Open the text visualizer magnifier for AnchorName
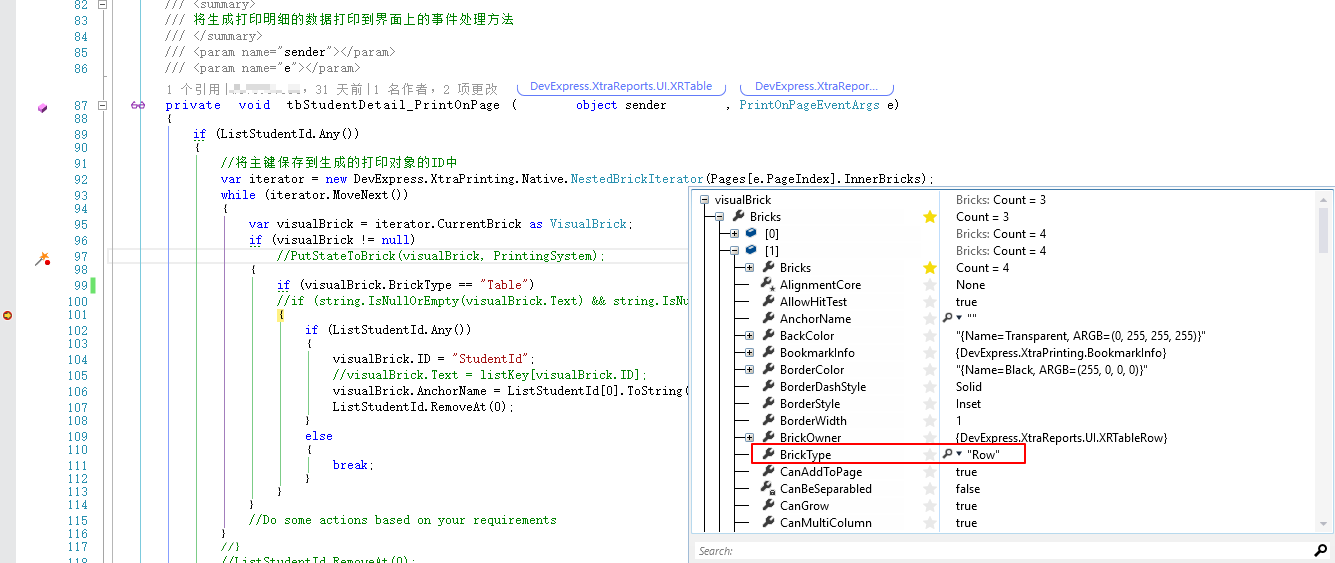 (947, 319)
